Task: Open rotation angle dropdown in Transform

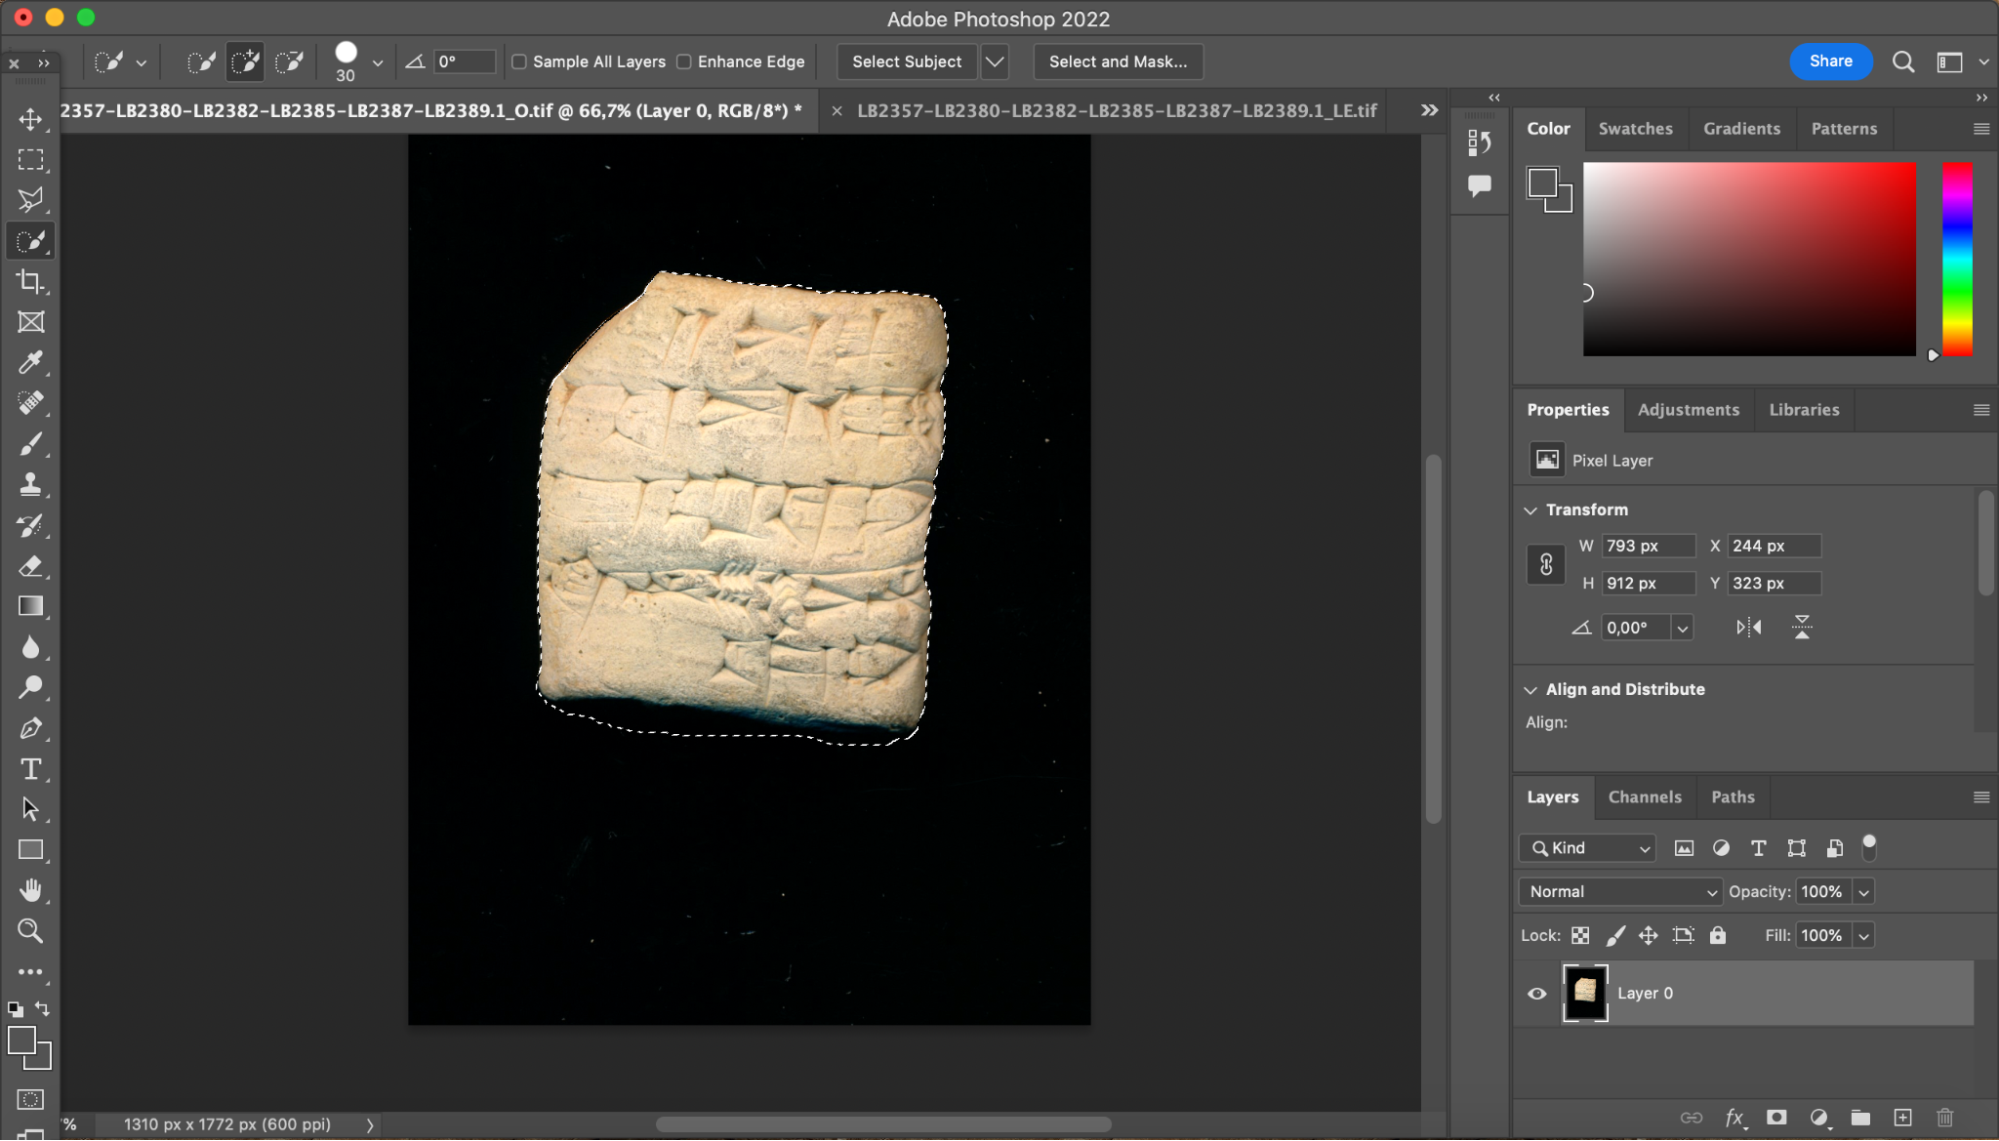Action: click(1683, 628)
